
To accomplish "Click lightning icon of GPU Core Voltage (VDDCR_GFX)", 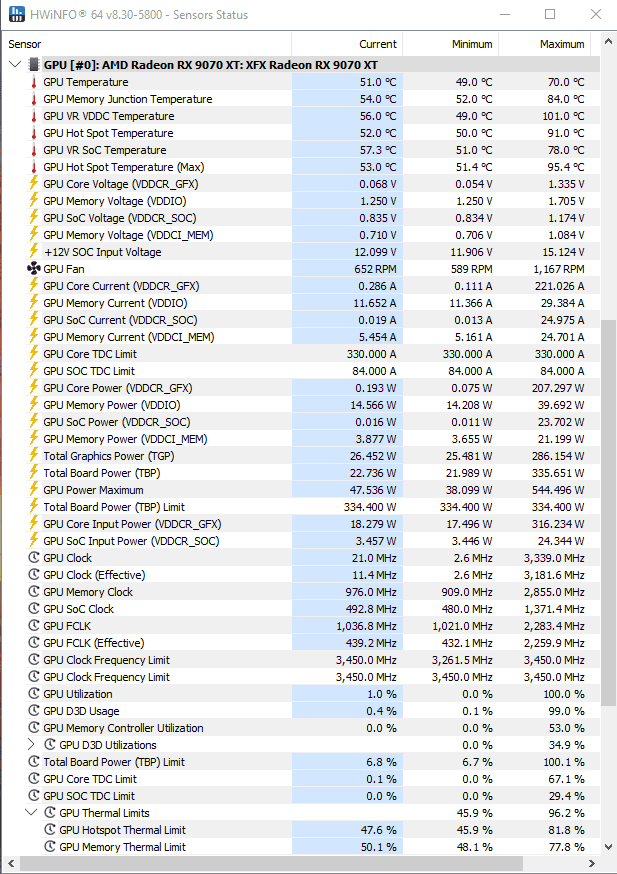I will click(34, 183).
